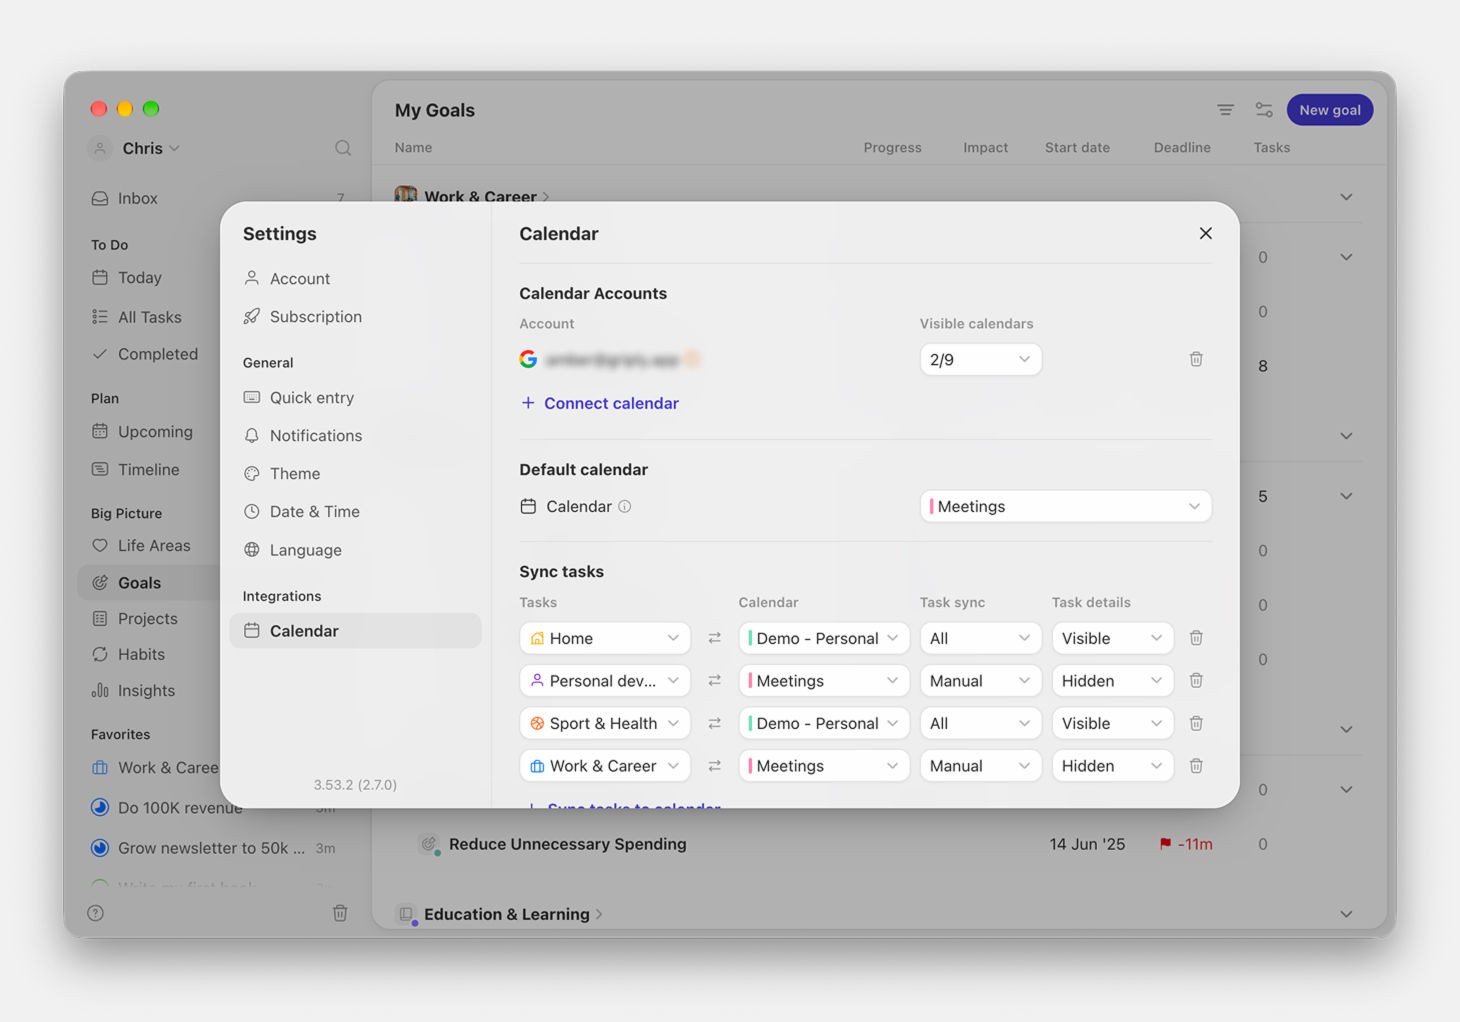
Task: Open the Visible calendars 2/9 dropdown
Action: 980,359
